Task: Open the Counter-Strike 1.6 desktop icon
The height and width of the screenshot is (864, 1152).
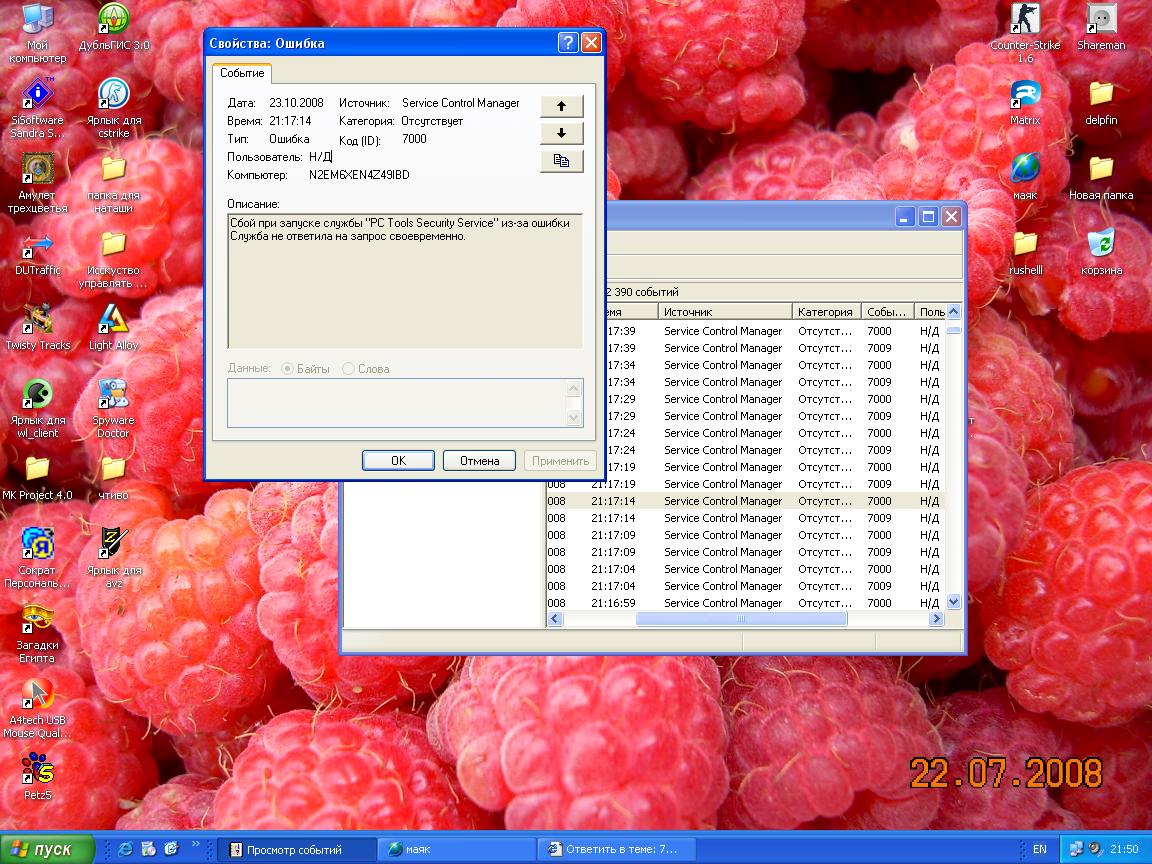Action: tap(1025, 20)
